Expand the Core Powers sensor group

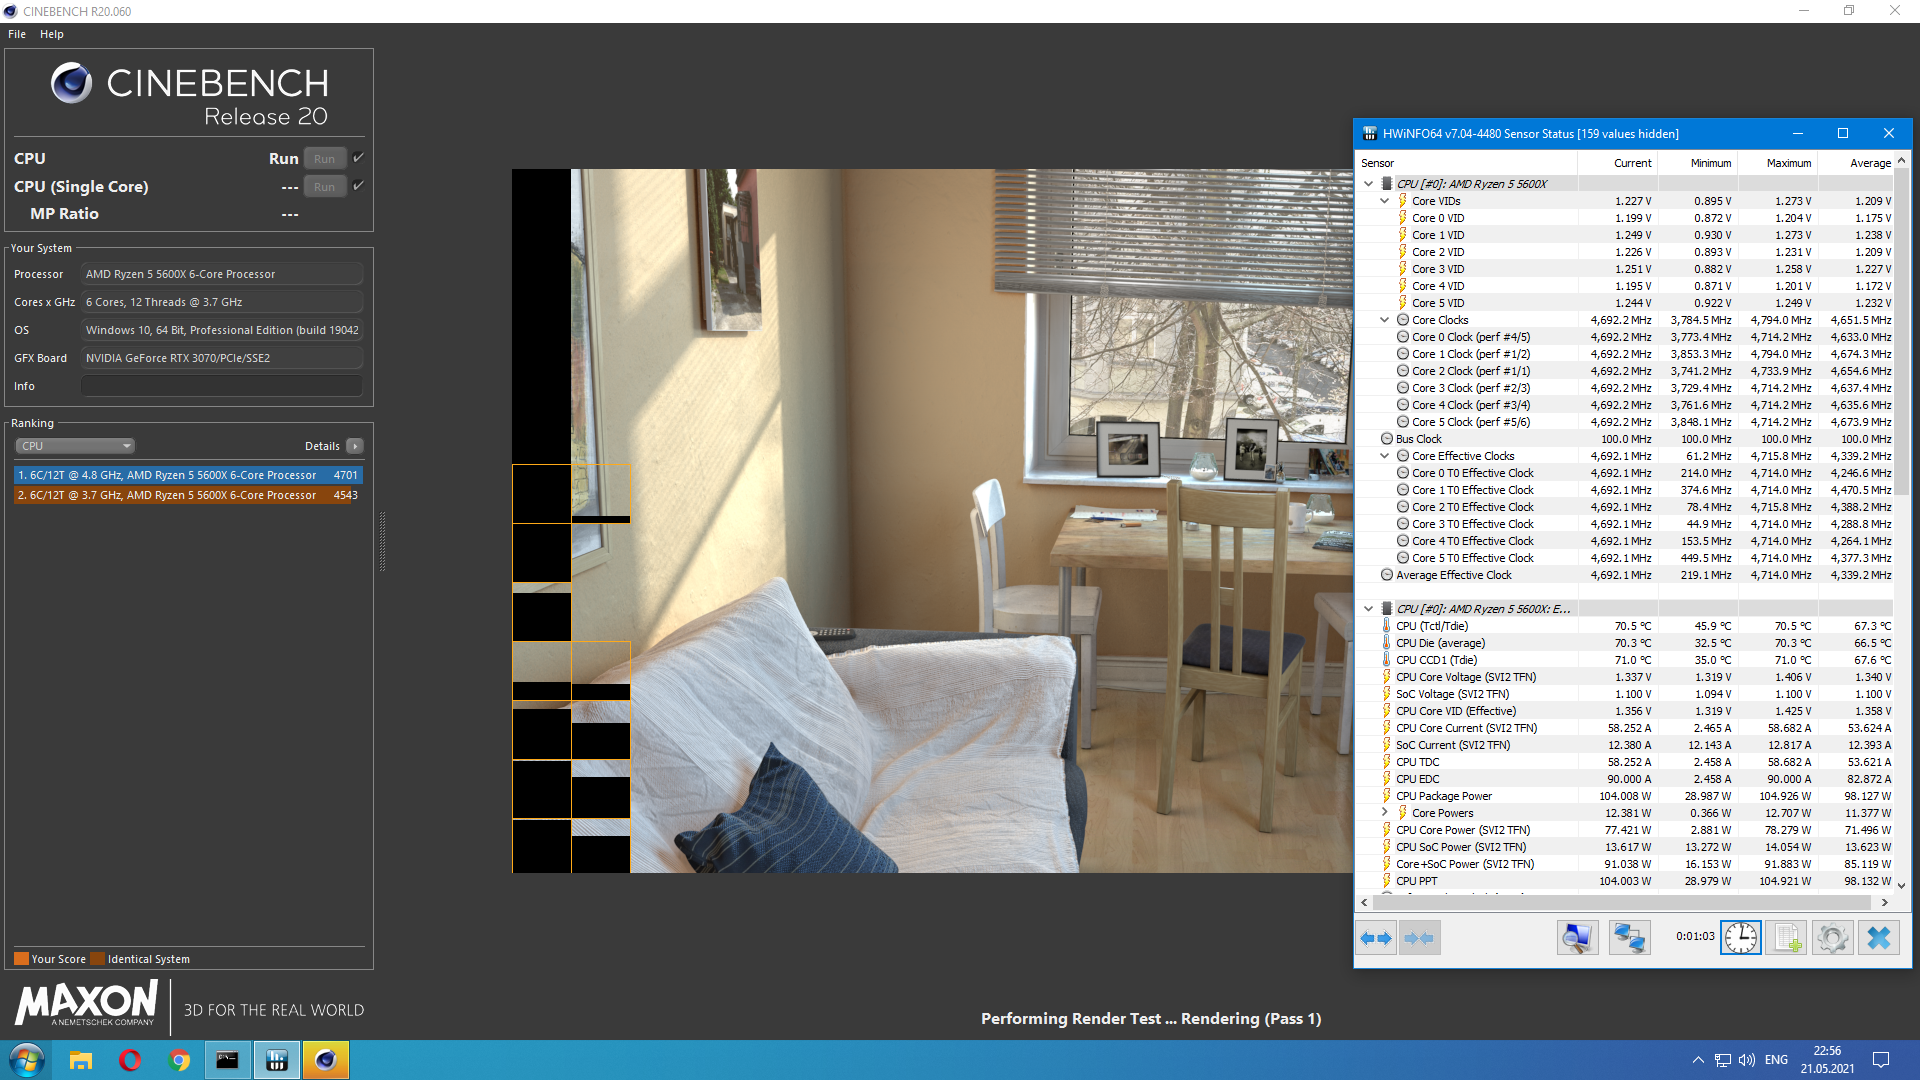click(x=1385, y=813)
